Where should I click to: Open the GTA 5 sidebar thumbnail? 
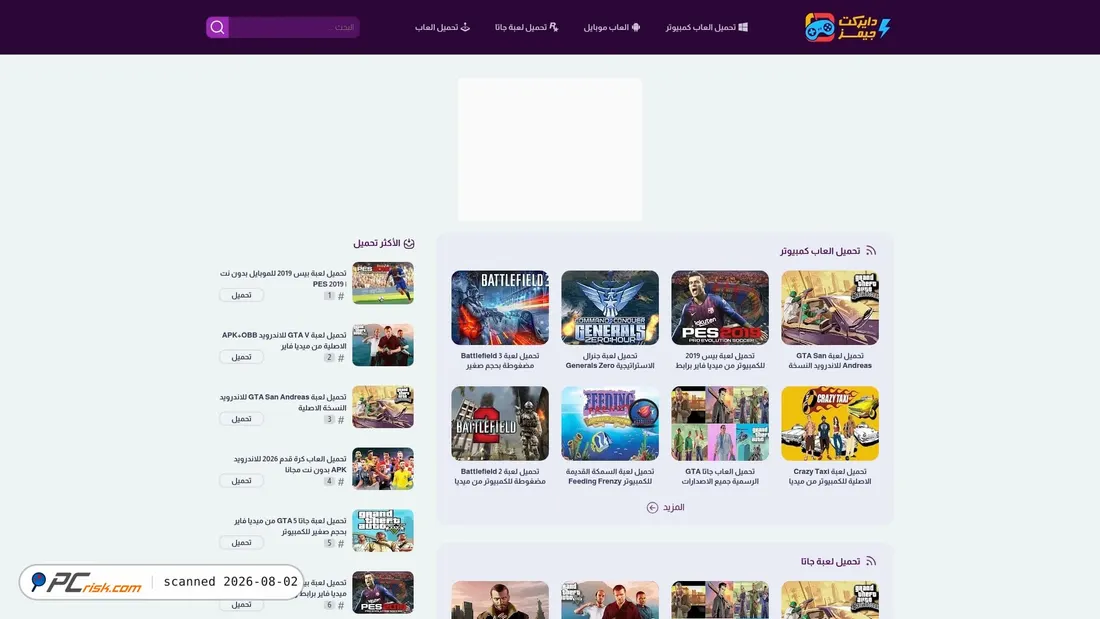coord(383,530)
